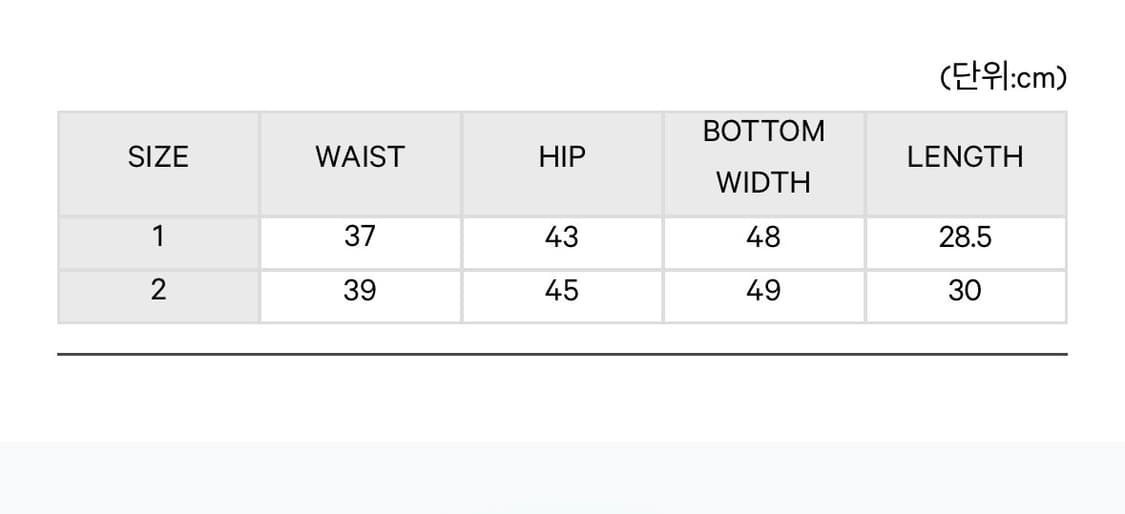Select the size 2 row label
Screen dimensions: 1125x514
[x=158, y=291]
